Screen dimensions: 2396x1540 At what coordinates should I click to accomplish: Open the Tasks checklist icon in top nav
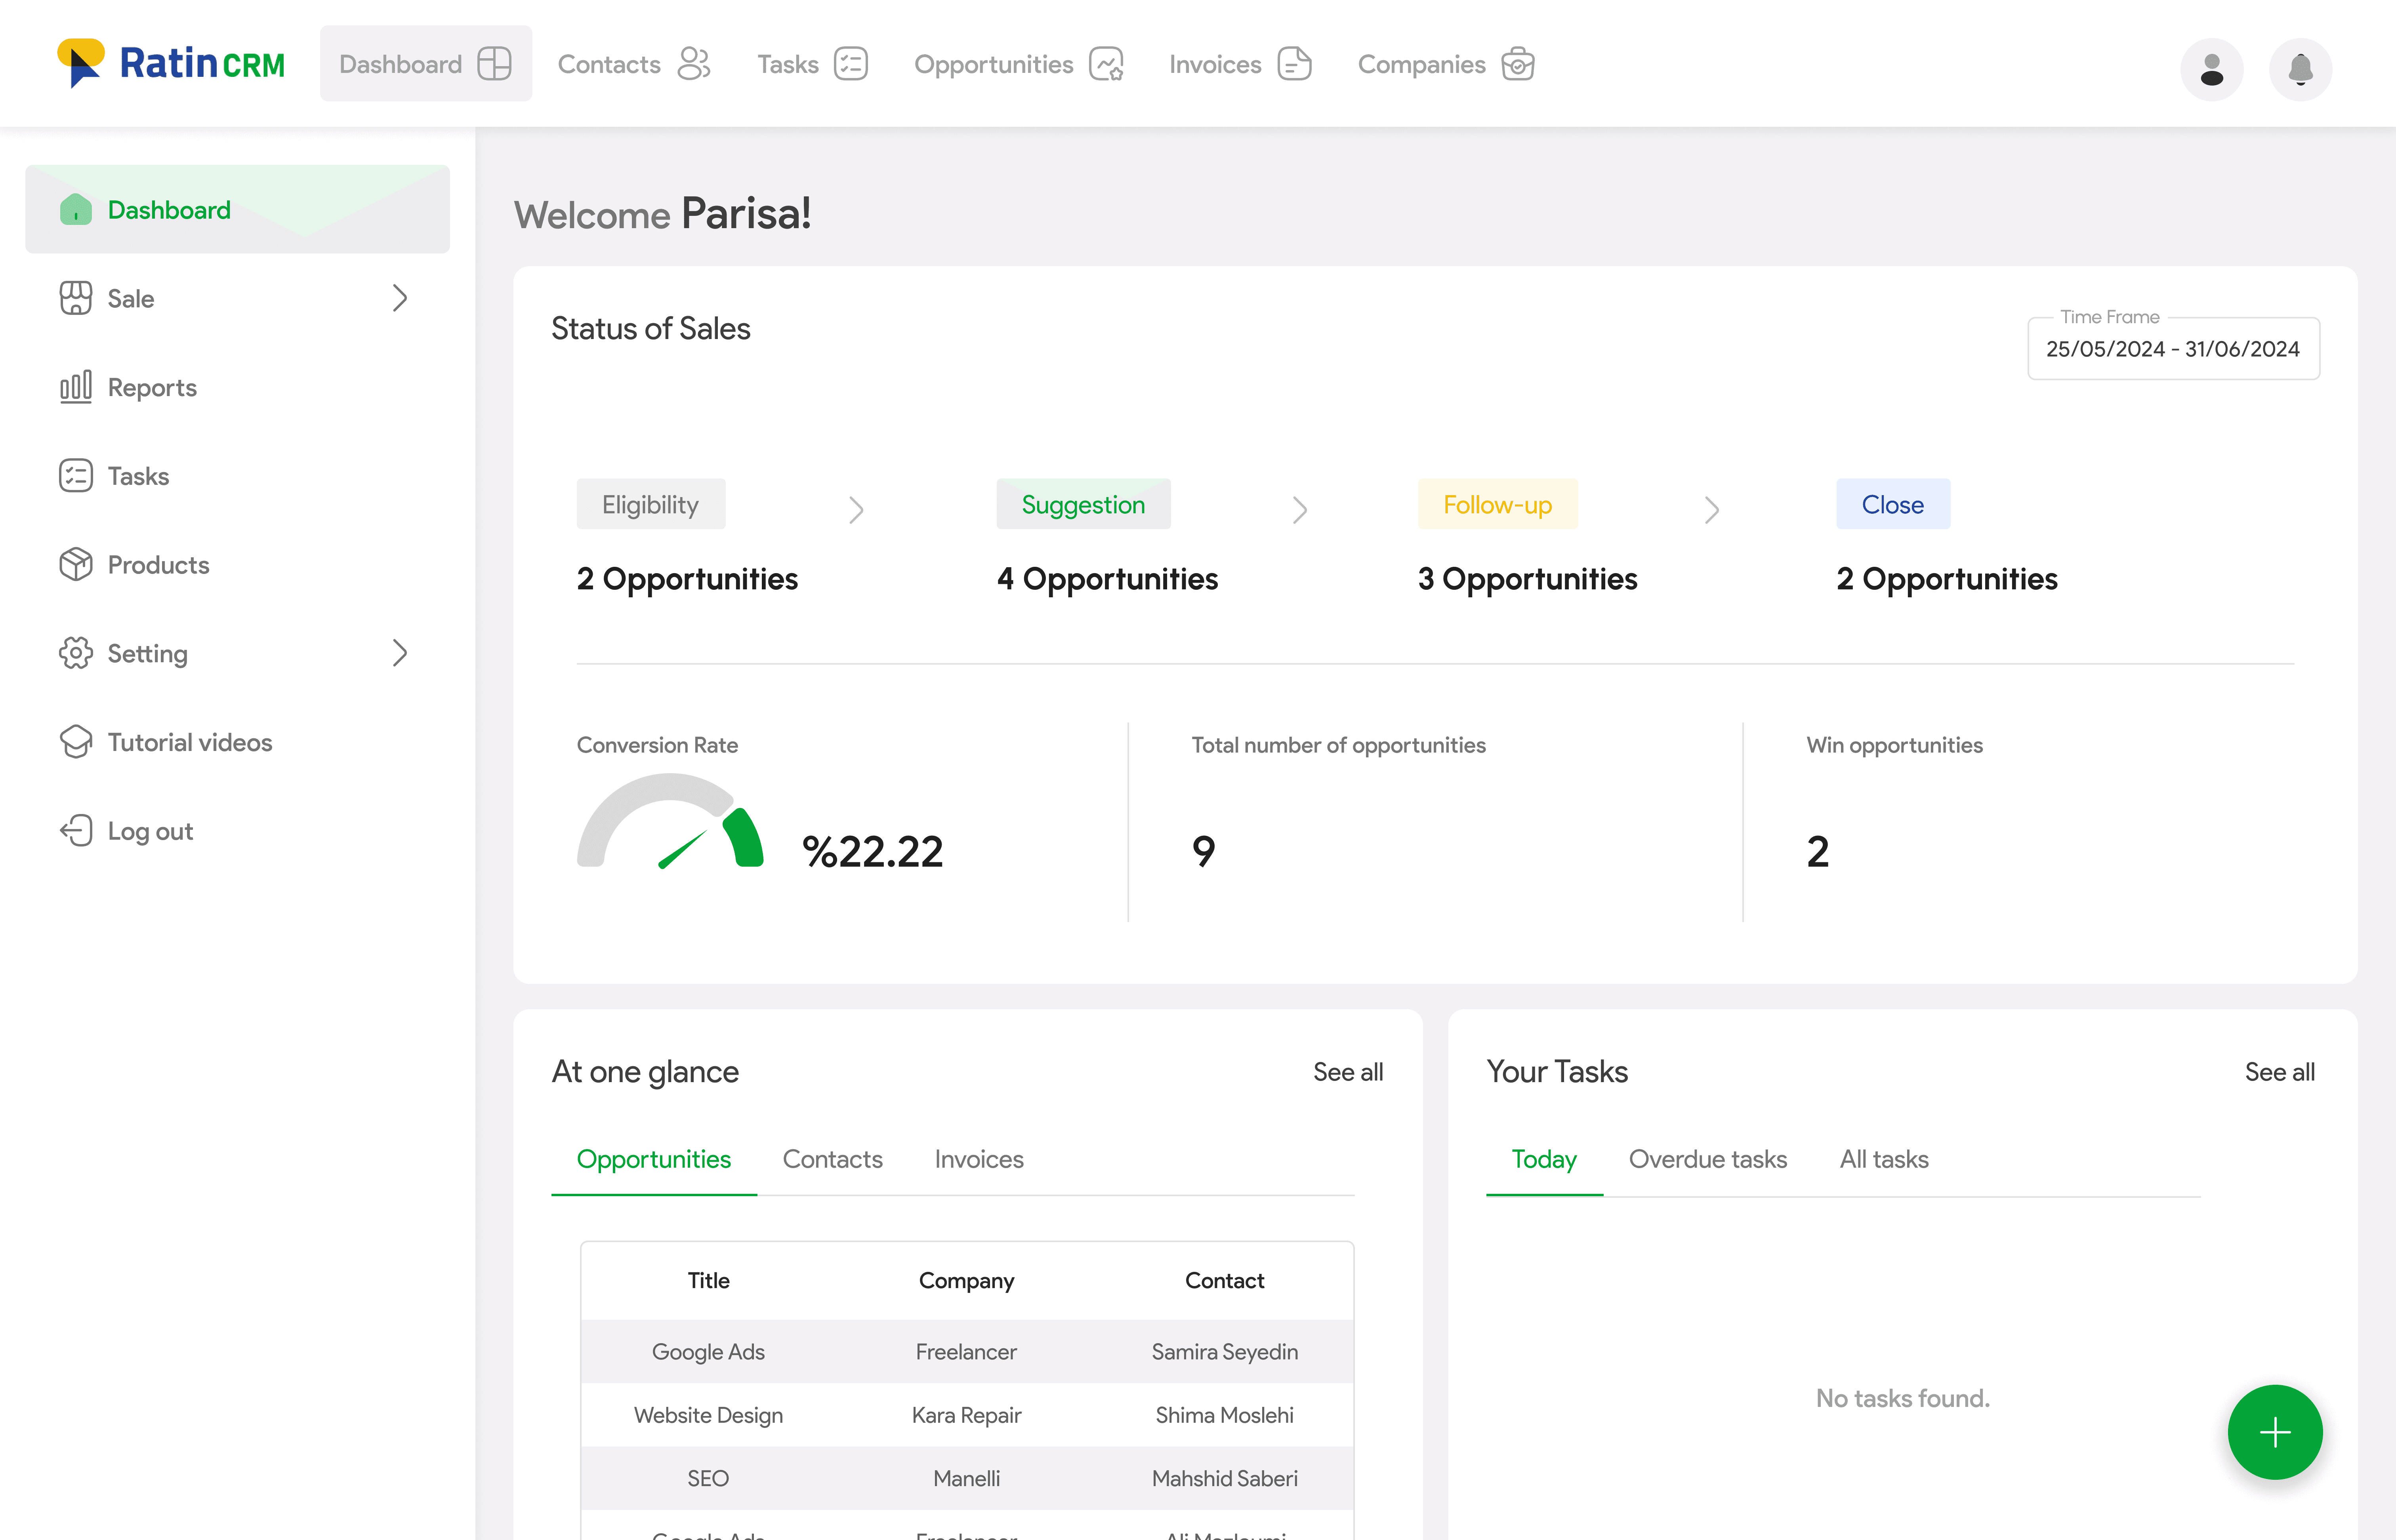851,64
